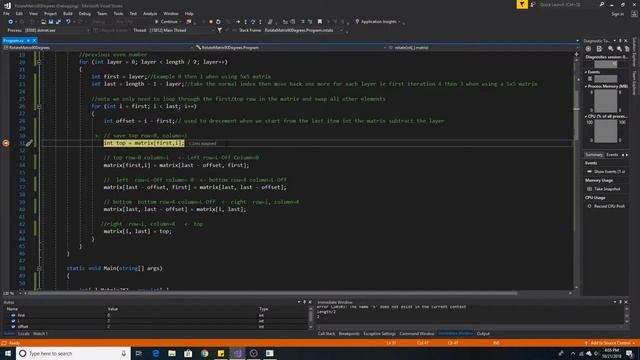The image size is (640, 360).
Task: Click Sign in link
Action: (618, 14)
